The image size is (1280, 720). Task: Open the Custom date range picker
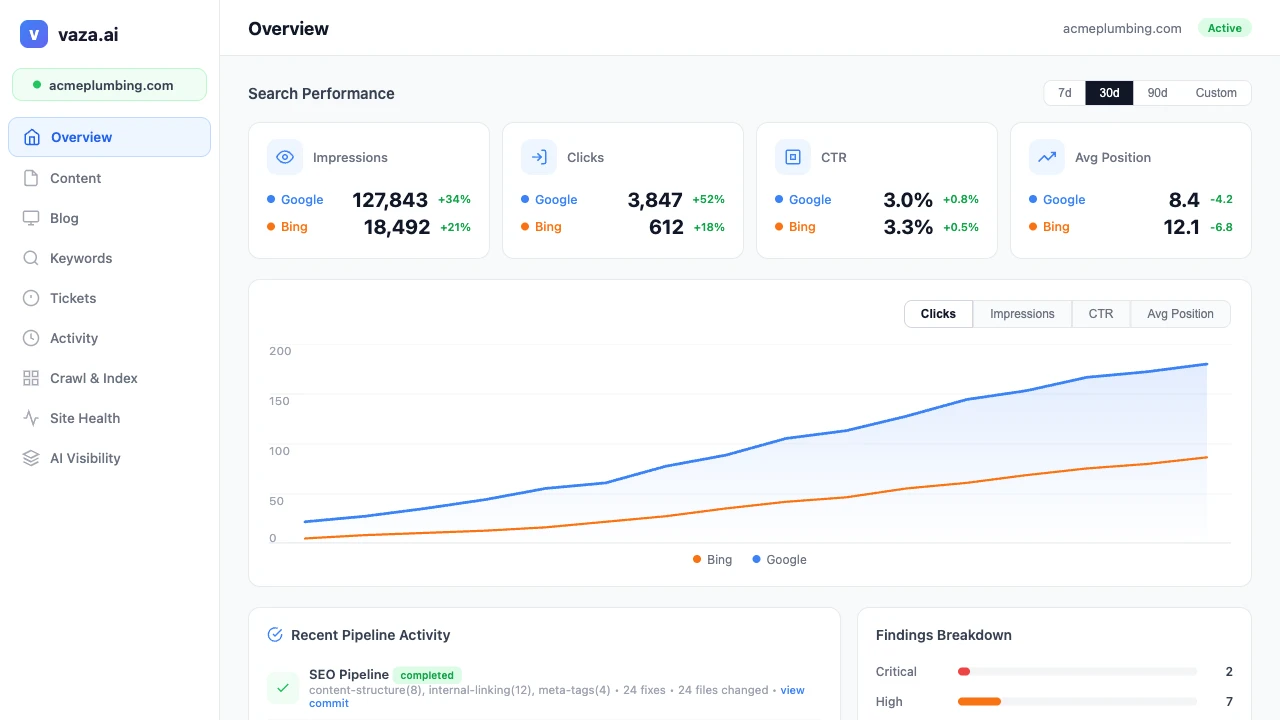[x=1216, y=93]
